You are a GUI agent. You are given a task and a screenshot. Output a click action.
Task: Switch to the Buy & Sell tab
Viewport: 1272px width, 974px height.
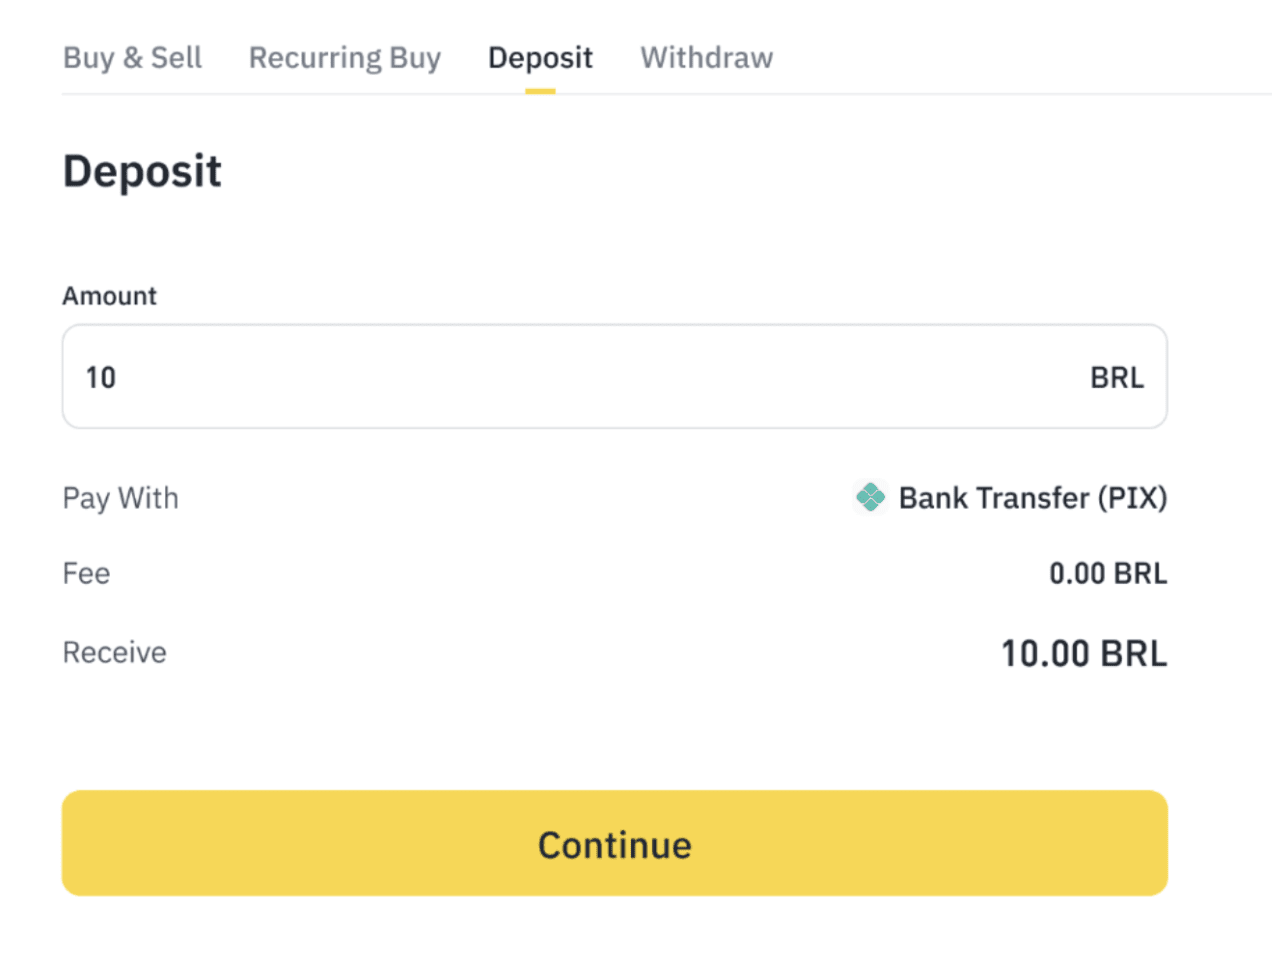click(132, 58)
